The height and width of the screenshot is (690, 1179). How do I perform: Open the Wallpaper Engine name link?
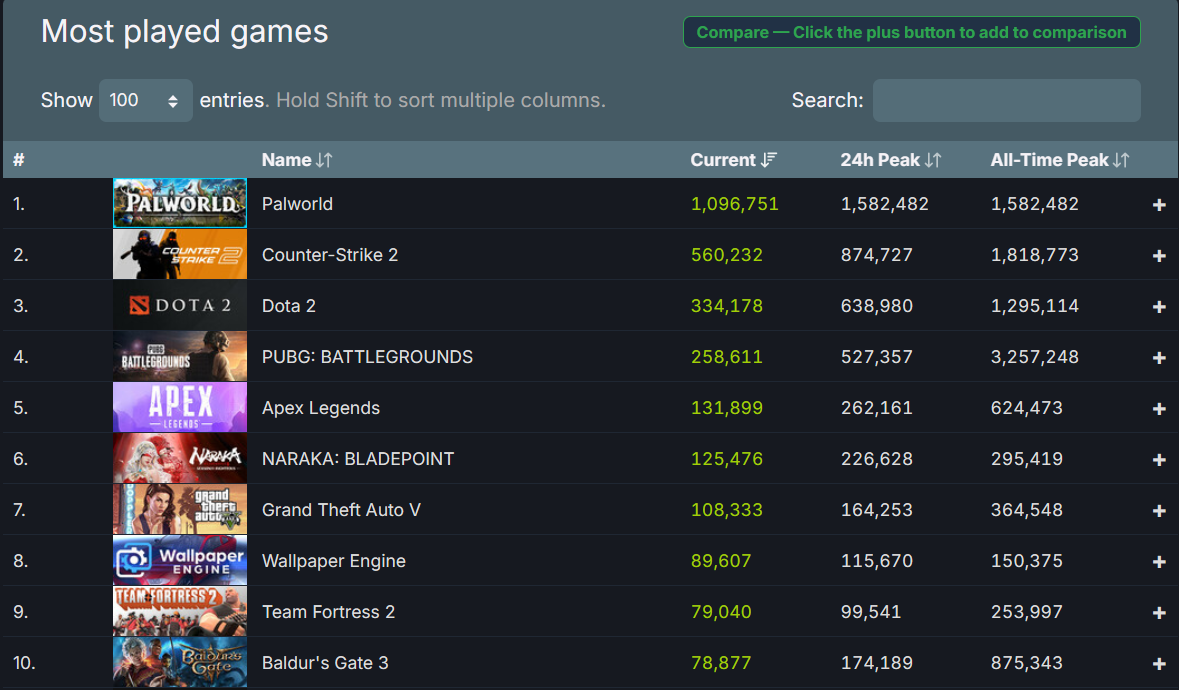334,561
